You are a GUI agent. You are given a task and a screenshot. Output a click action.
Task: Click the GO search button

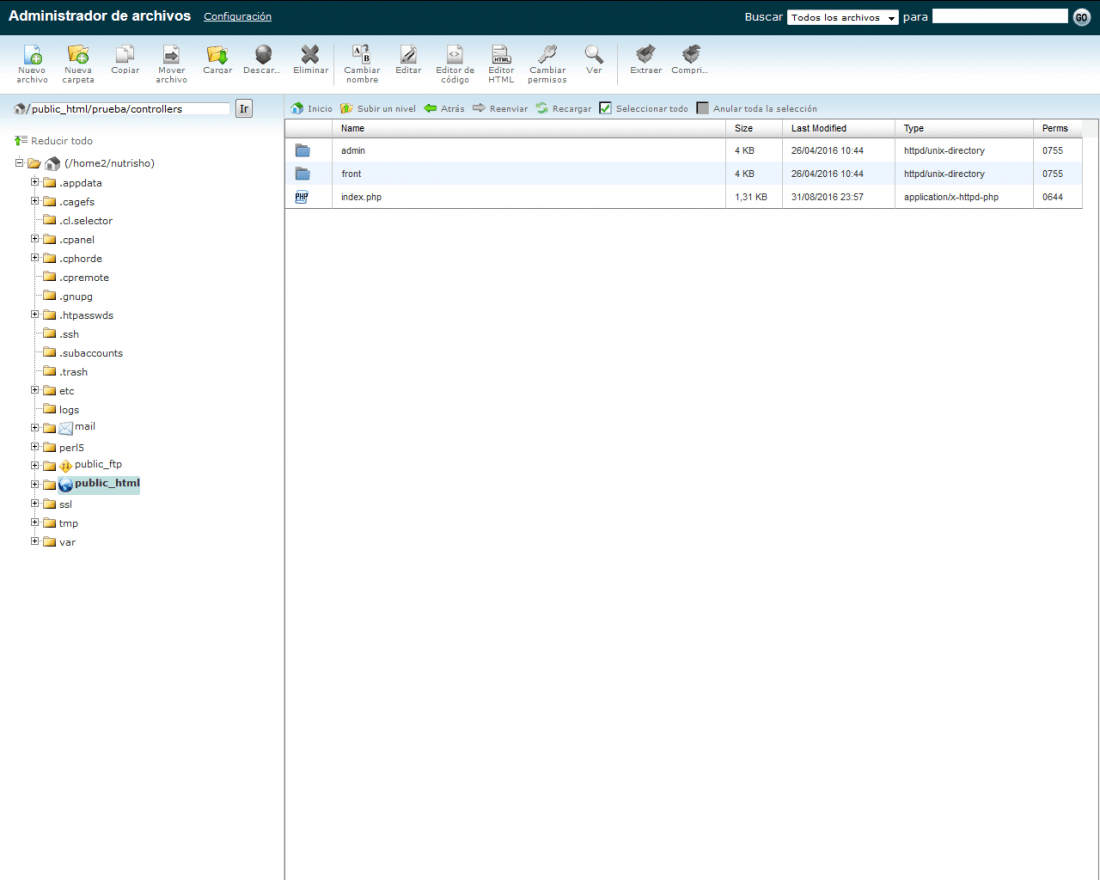pos(1082,18)
